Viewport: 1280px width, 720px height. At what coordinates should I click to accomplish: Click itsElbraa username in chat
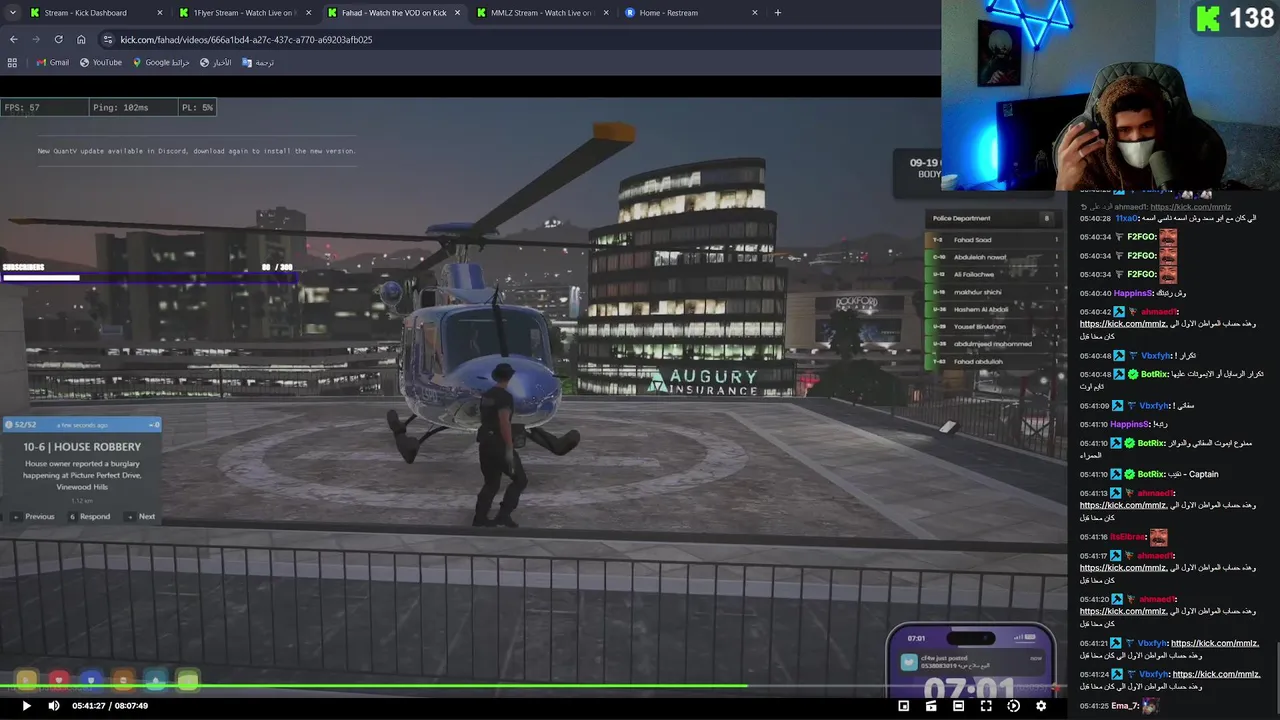click(1127, 537)
